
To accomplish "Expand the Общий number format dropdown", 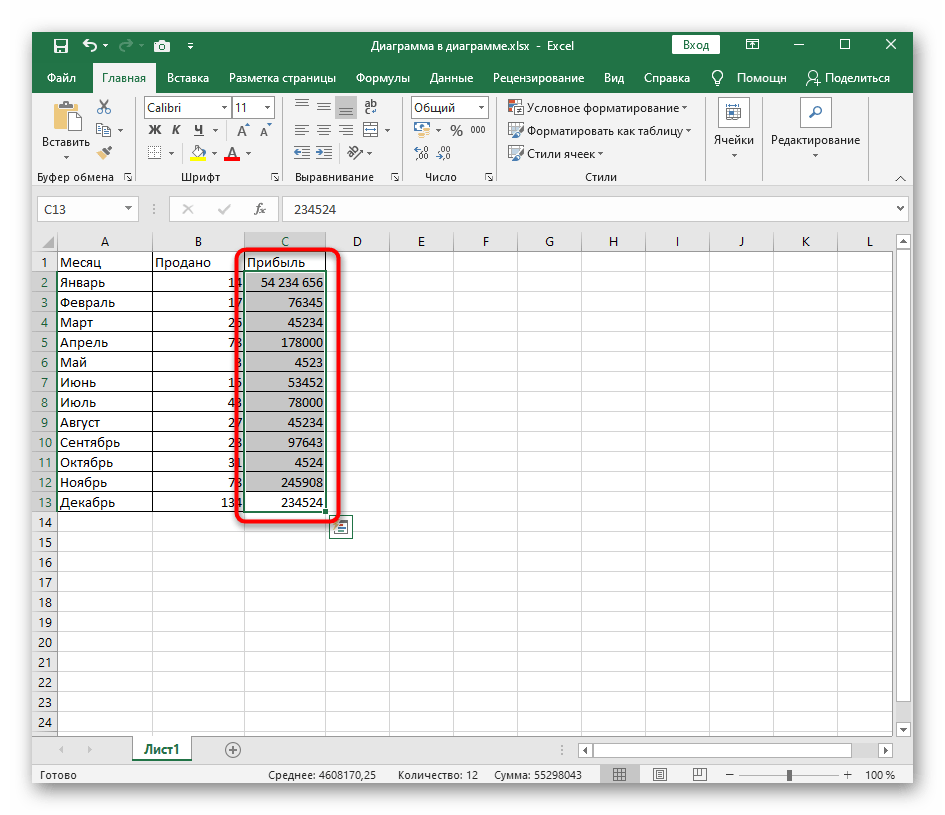I will (481, 108).
